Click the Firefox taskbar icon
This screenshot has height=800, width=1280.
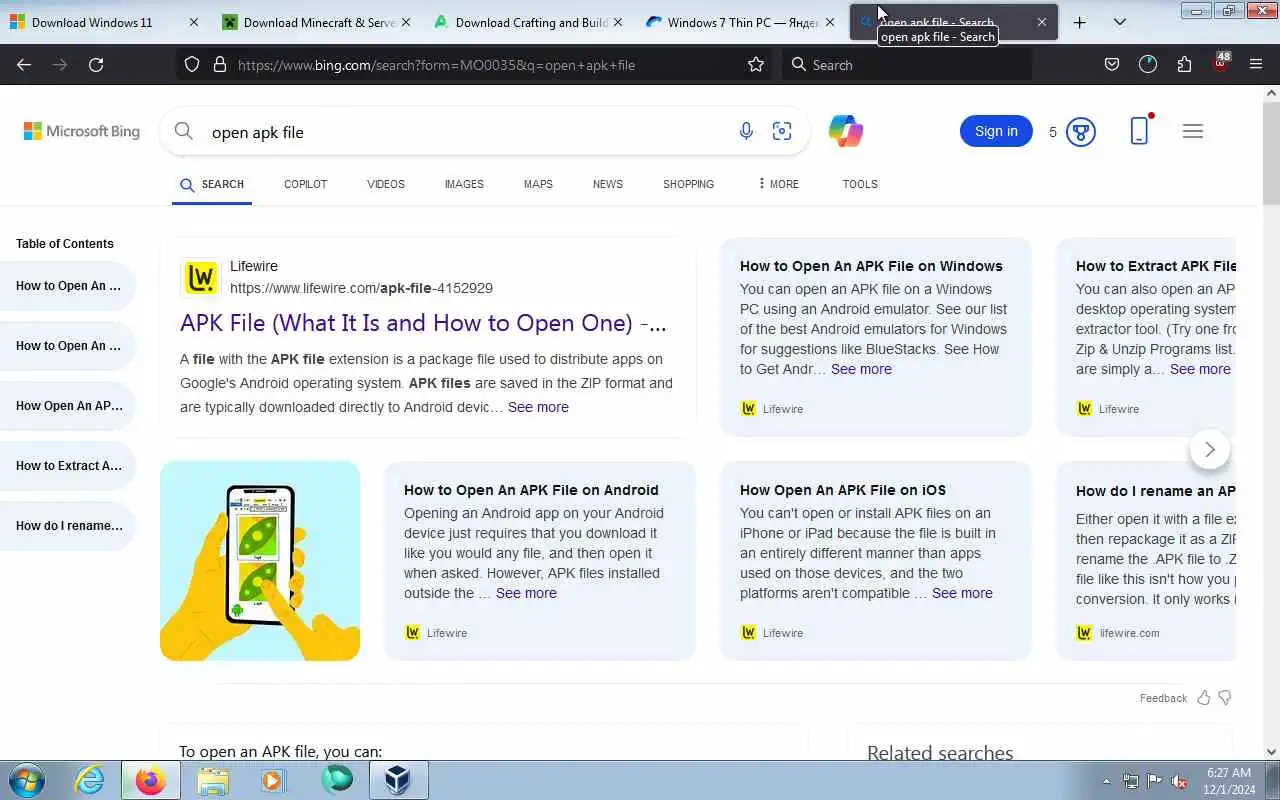point(151,780)
